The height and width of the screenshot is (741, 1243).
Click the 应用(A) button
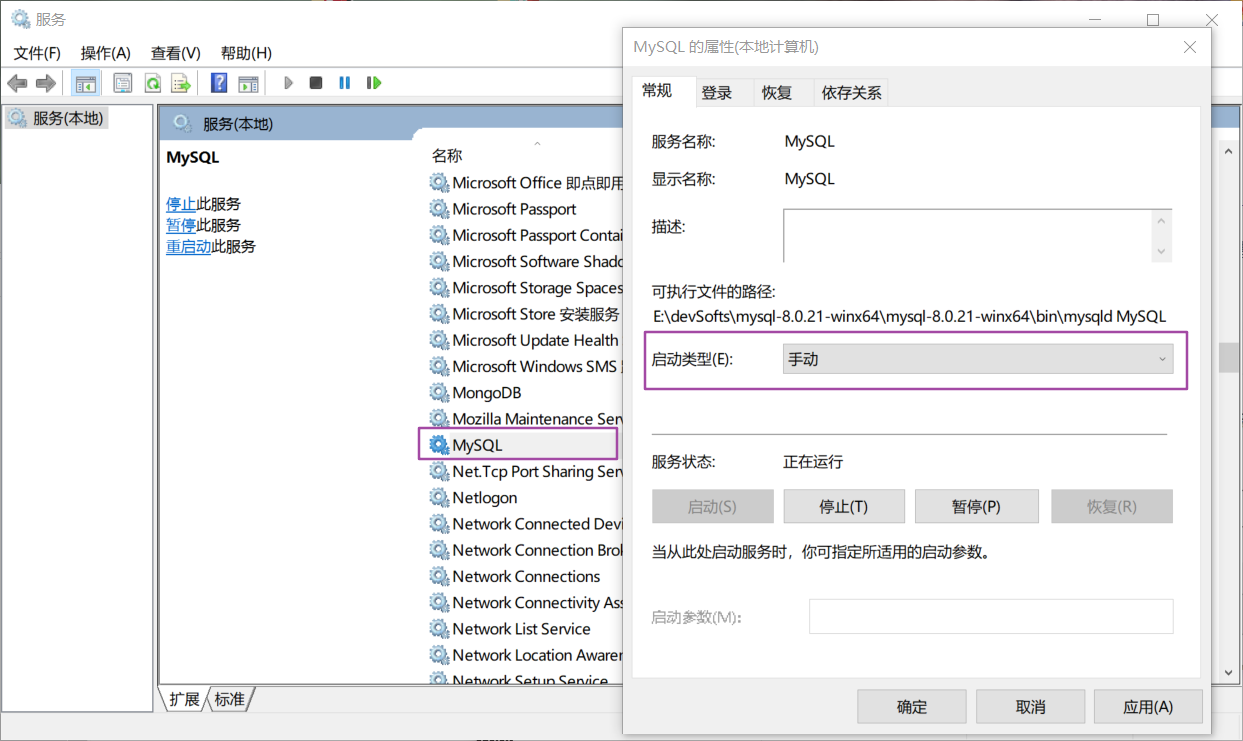click(1148, 706)
